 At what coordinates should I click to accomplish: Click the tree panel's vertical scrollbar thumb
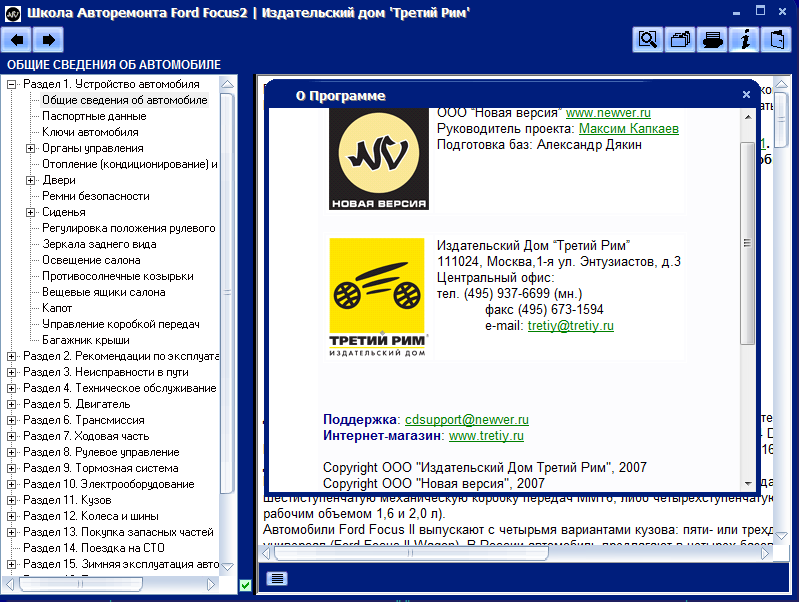228,293
